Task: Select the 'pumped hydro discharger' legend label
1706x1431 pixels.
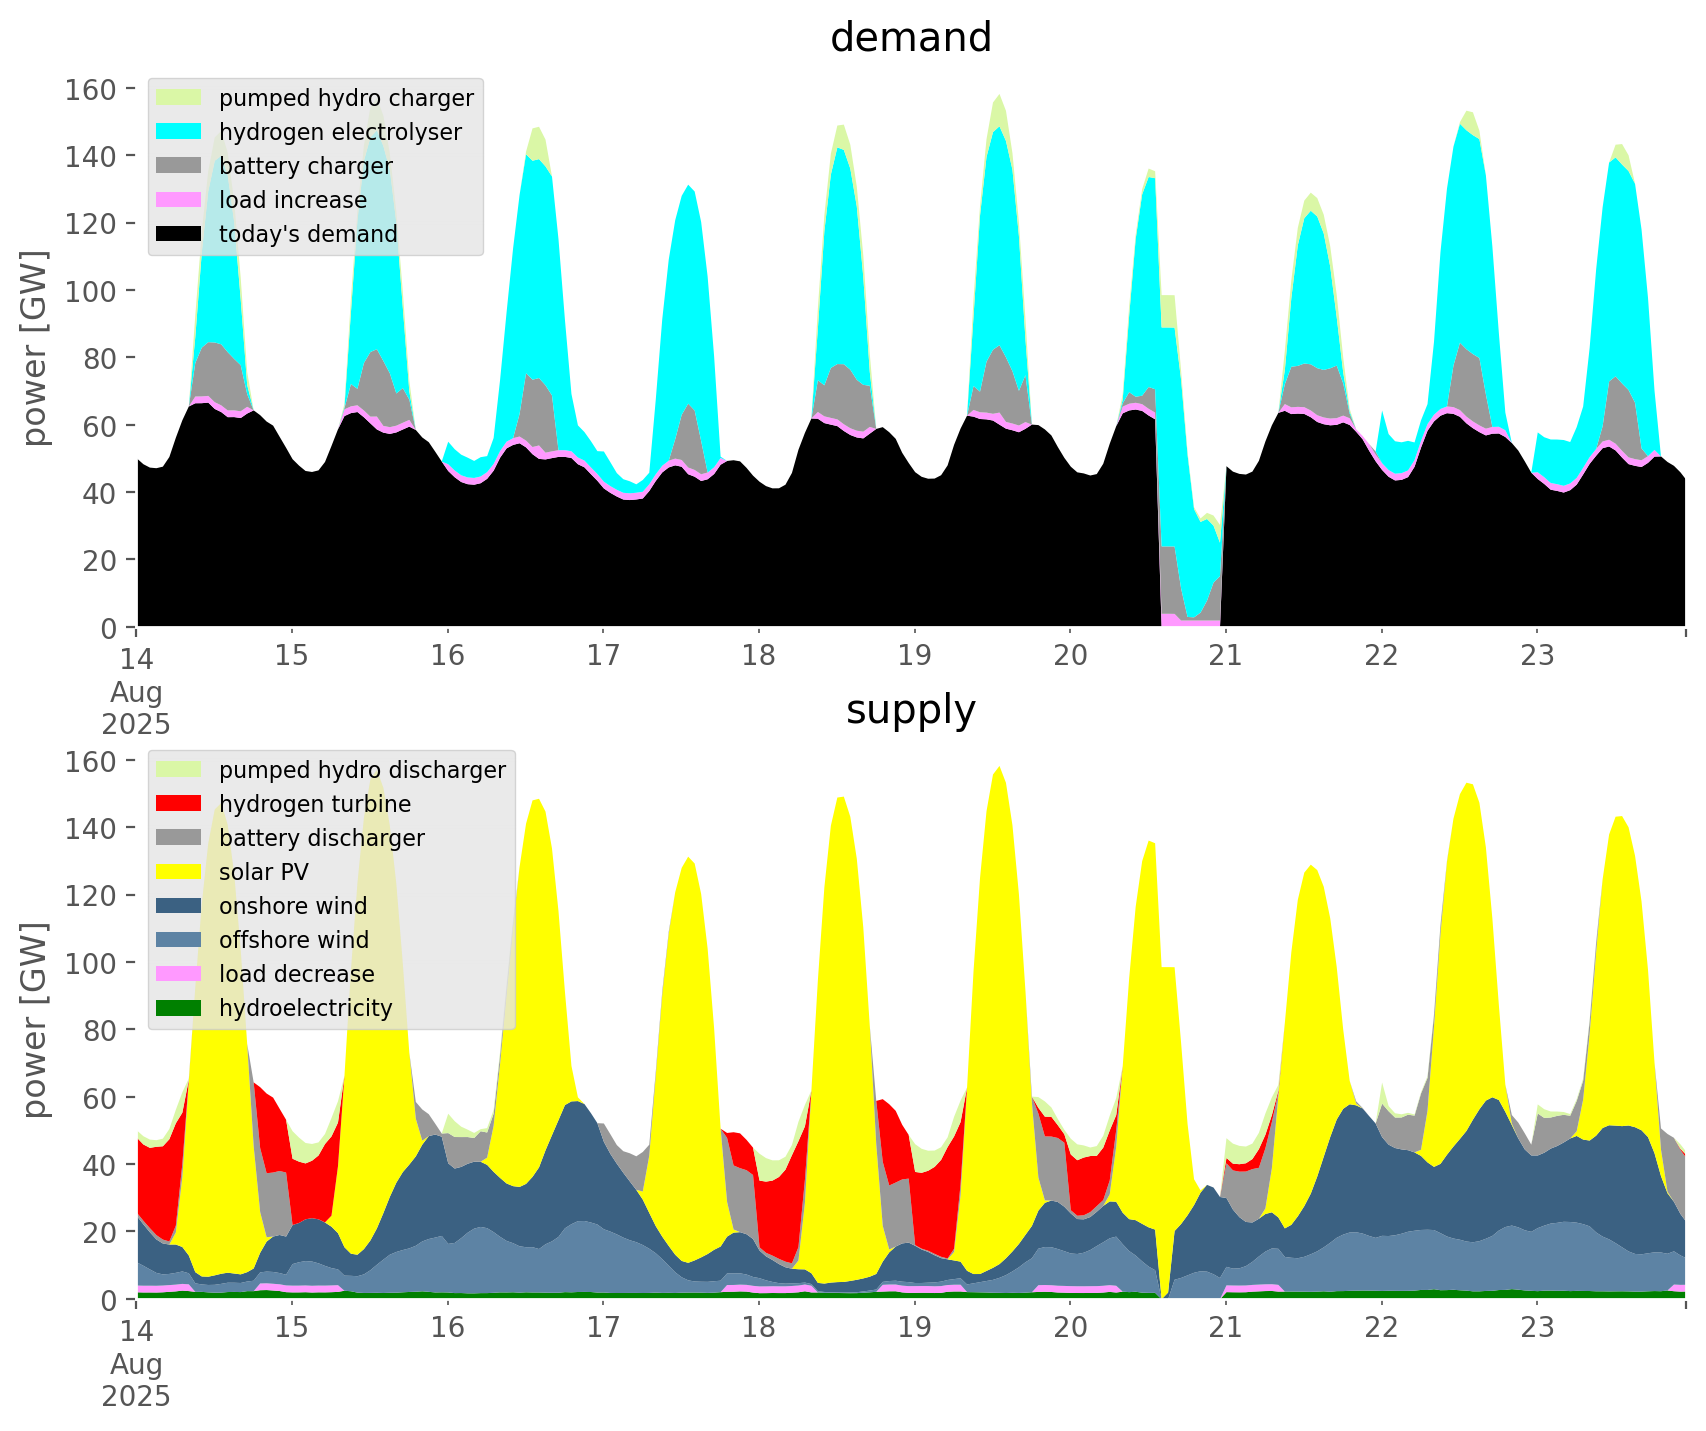Action: (362, 770)
